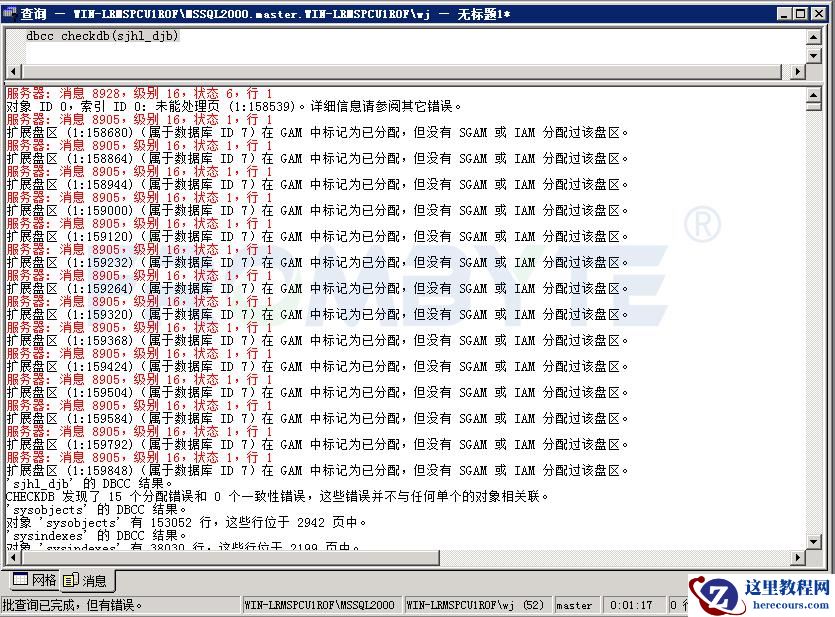Select the line "'sysobjects' 的 DBCC 结果。"

point(96,510)
